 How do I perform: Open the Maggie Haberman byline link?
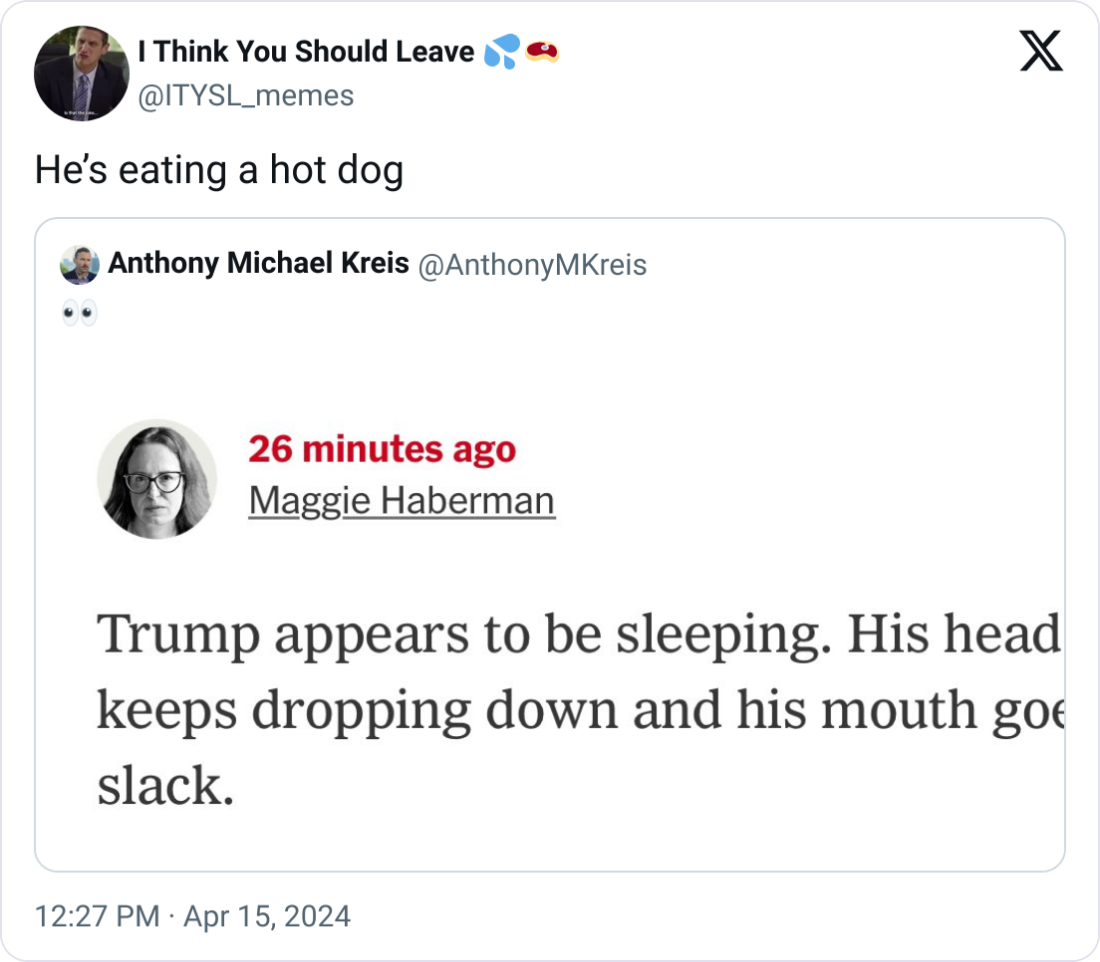[400, 500]
